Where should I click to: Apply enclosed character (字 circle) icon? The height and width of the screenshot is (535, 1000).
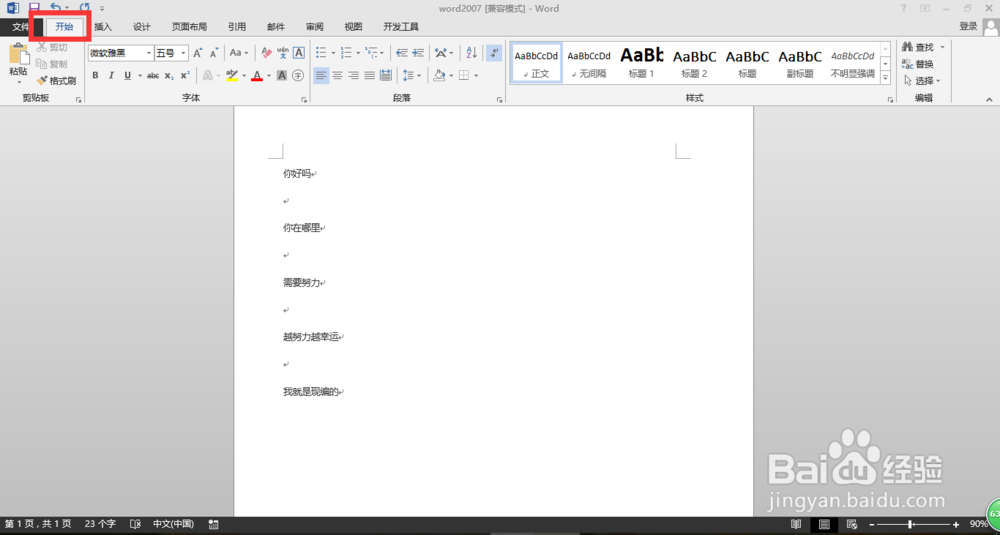coord(298,76)
